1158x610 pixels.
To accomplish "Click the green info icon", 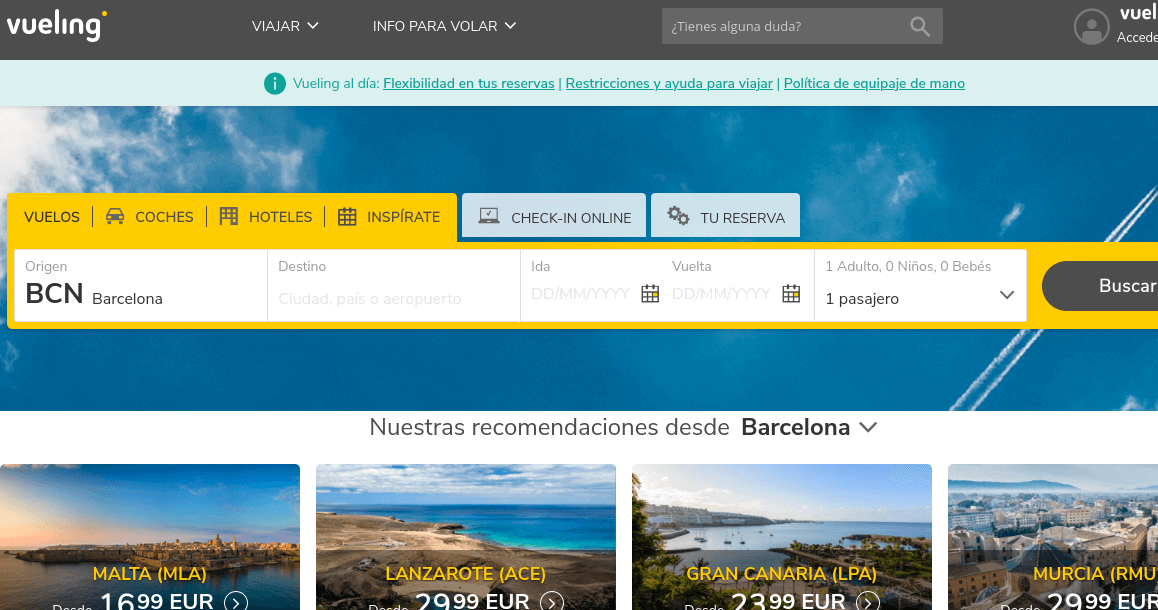I will (275, 84).
